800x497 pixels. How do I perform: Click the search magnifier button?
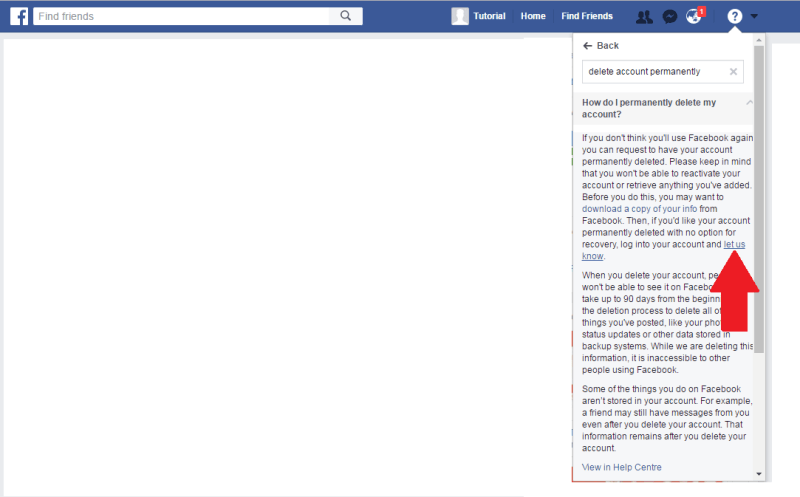point(345,16)
